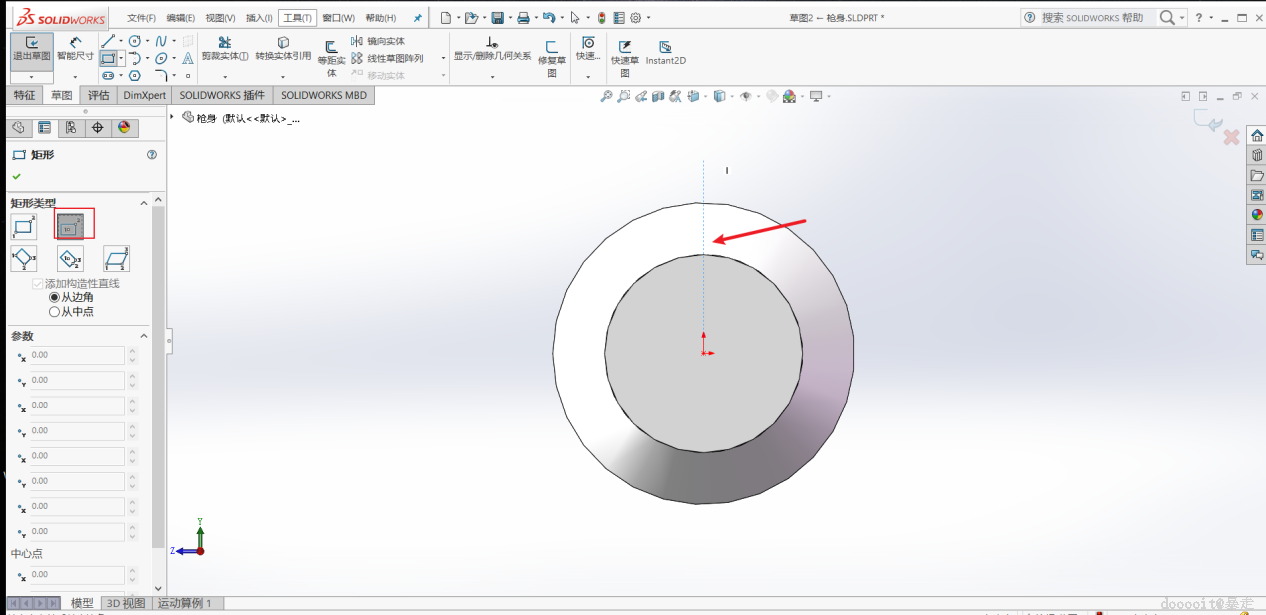Click the 退出草图 (Exit Sketch) button

coord(32,49)
